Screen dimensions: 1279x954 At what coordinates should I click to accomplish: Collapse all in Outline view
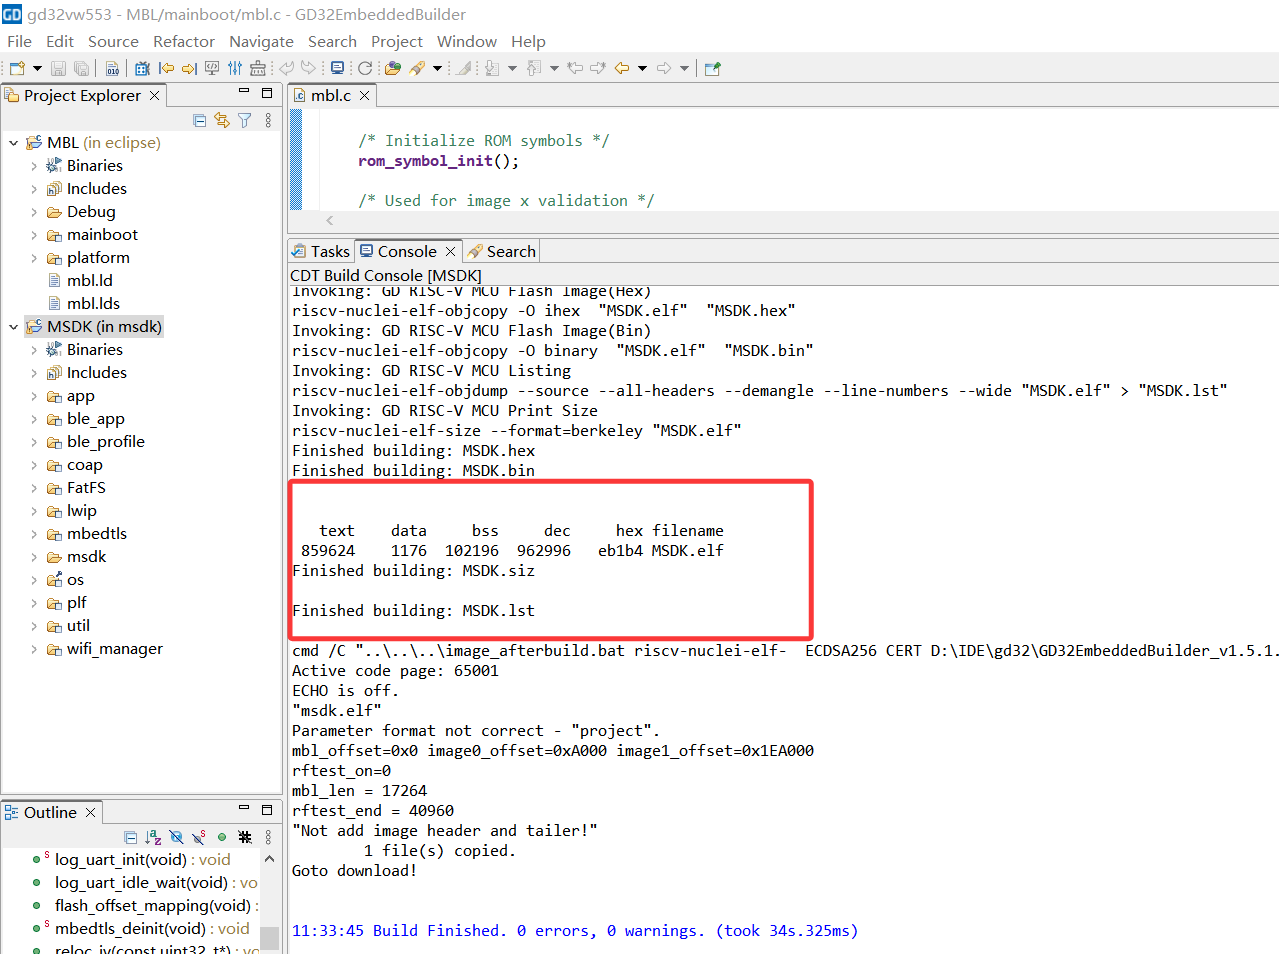click(x=131, y=837)
